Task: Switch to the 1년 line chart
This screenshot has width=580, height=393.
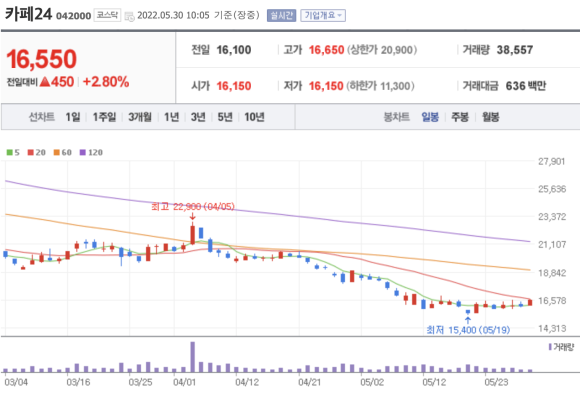Action: pos(172,117)
